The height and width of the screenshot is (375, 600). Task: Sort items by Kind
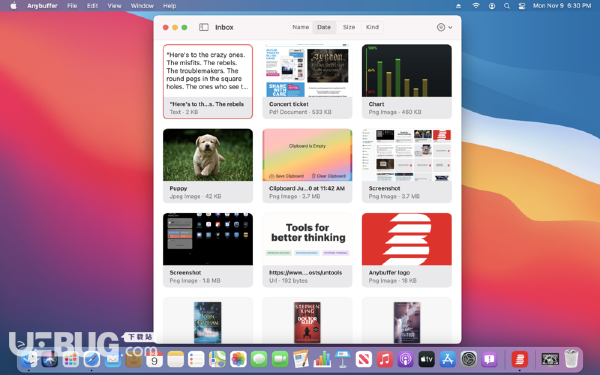(x=372, y=27)
